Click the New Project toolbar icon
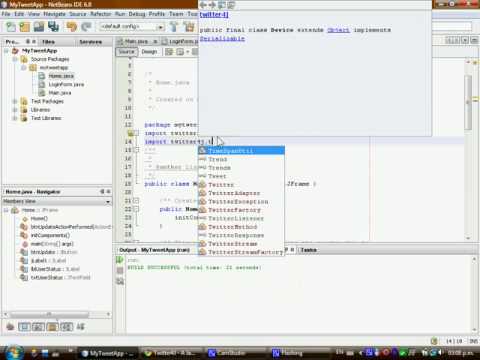This screenshot has height=360, width=480. click(25, 27)
